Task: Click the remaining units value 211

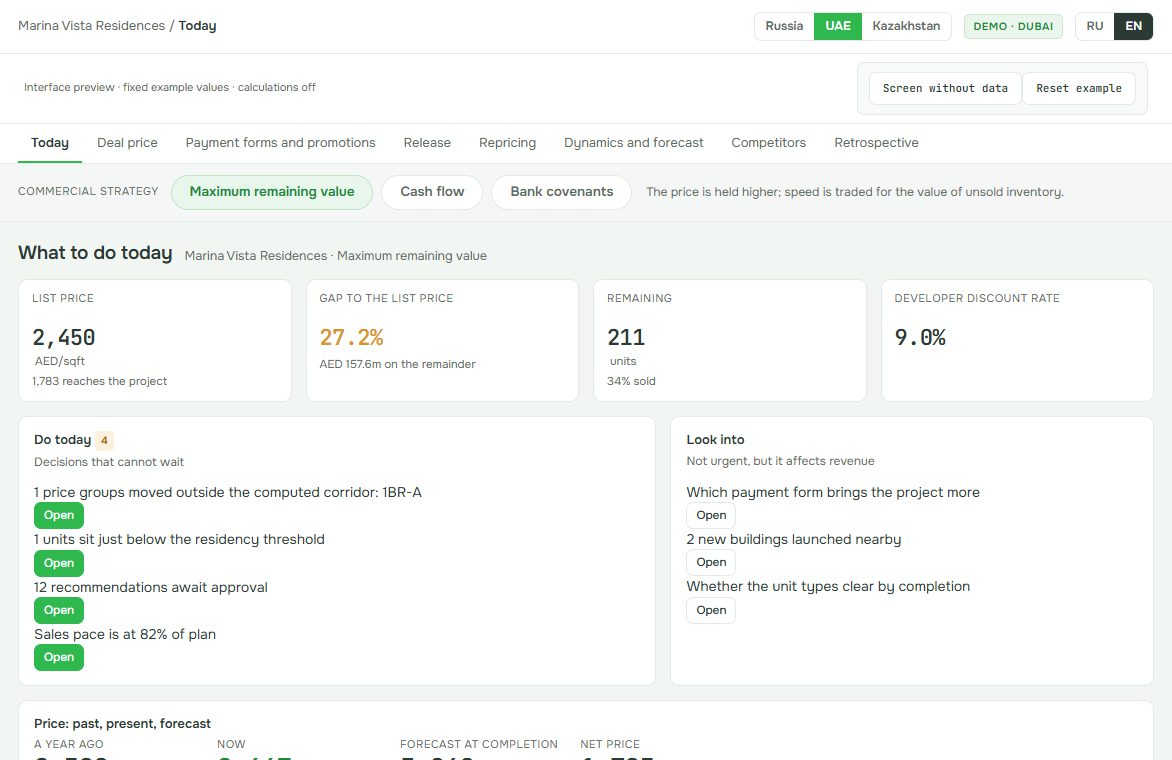Action: tap(626, 338)
